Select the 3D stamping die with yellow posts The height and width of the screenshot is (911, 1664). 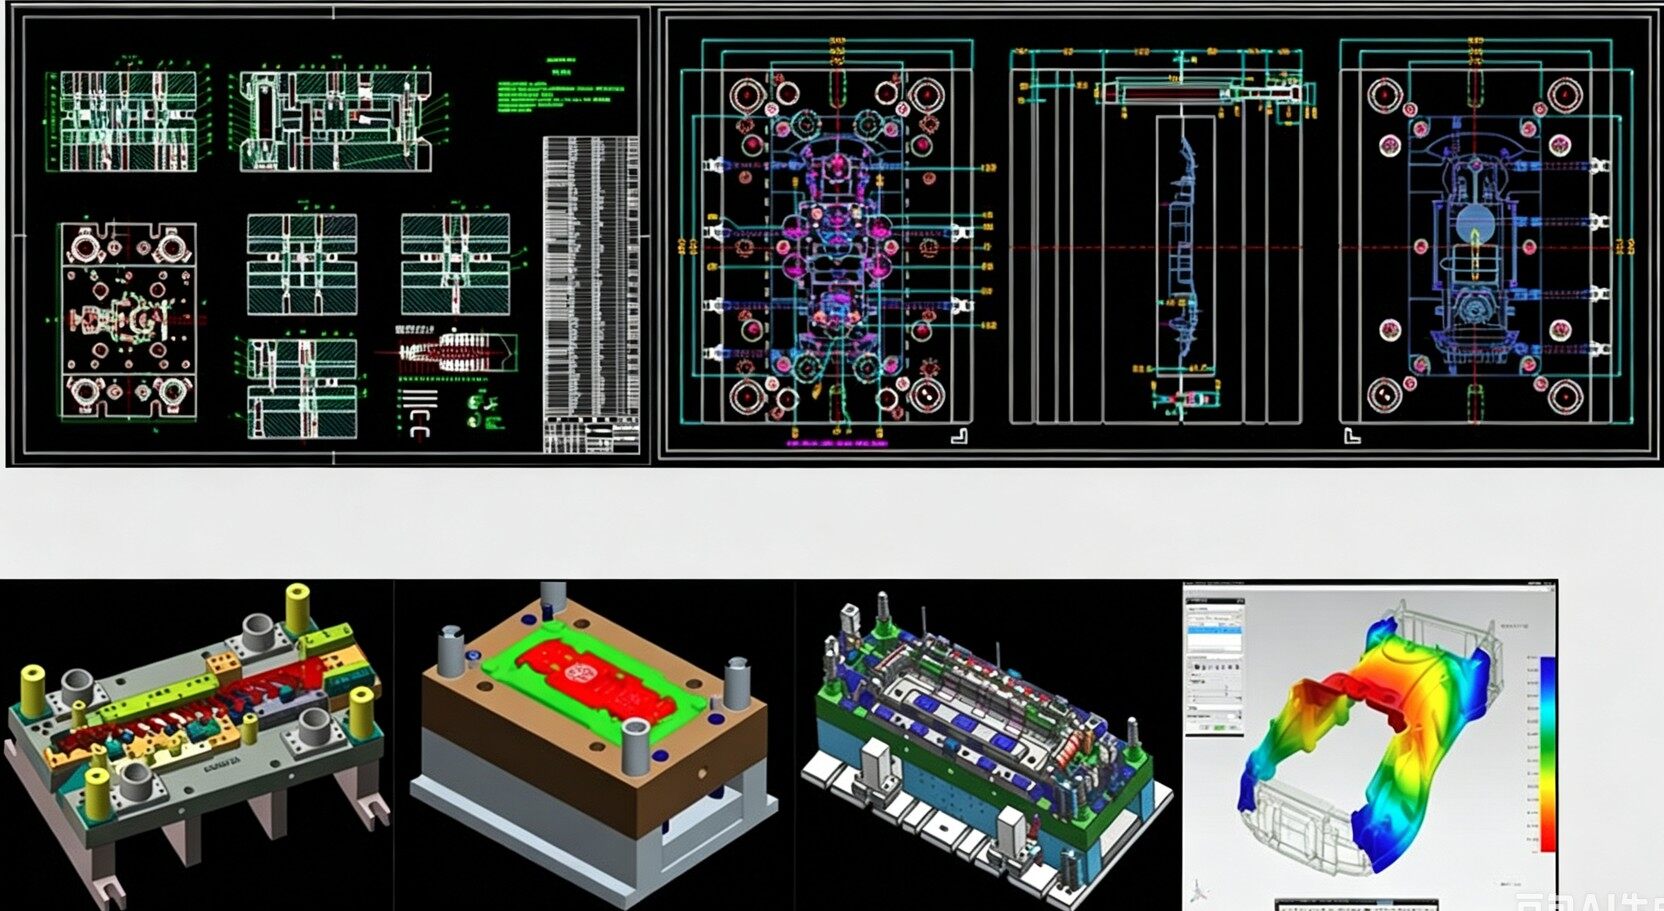coord(197,745)
